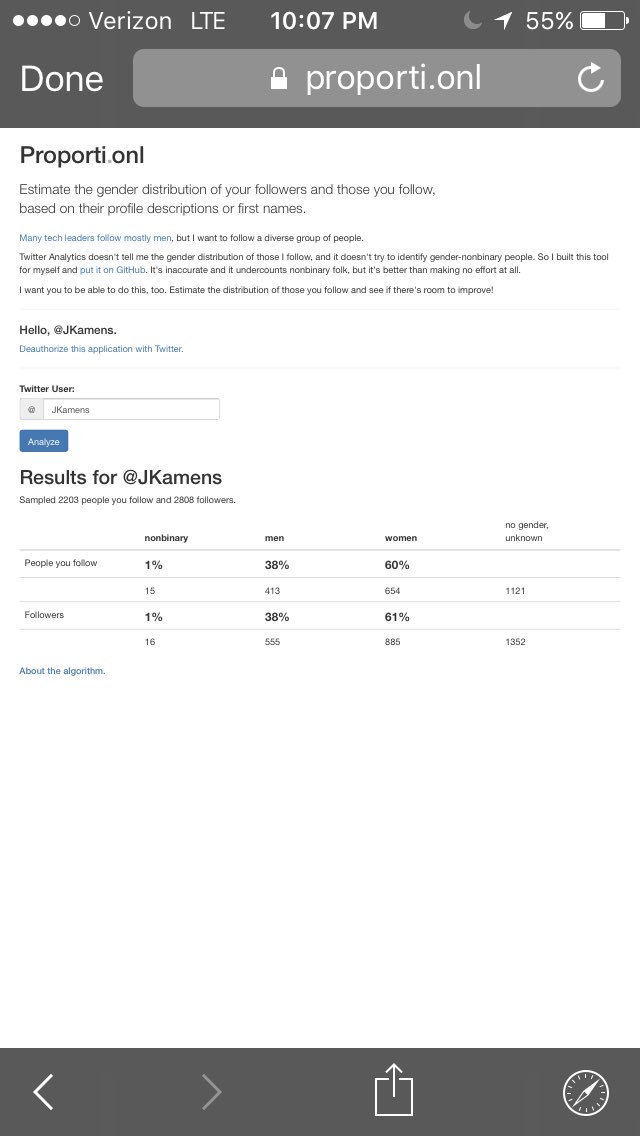Open the 'About the algorithm' link

click(x=62, y=671)
